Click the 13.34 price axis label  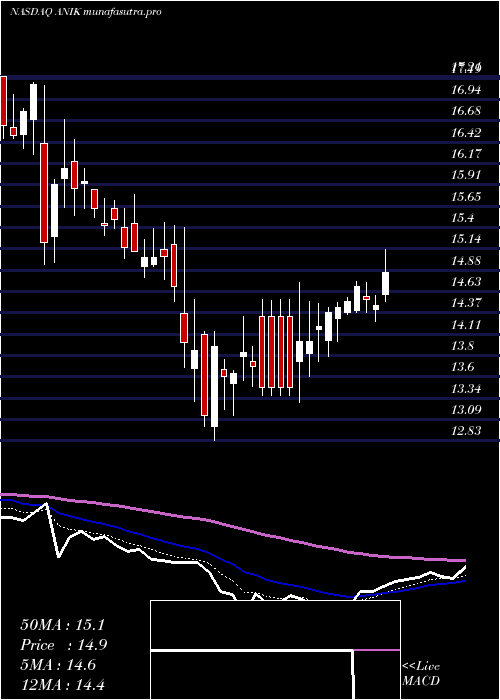466,389
